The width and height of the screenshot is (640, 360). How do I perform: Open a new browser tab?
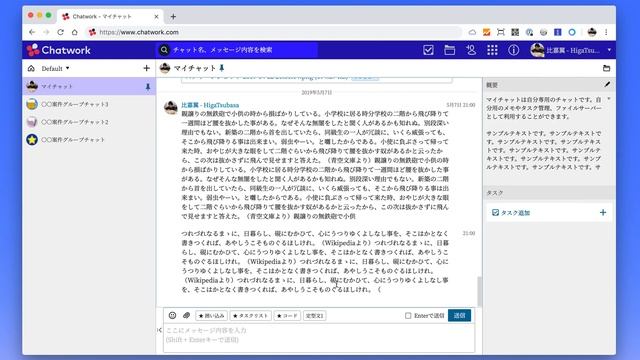click(x=173, y=17)
